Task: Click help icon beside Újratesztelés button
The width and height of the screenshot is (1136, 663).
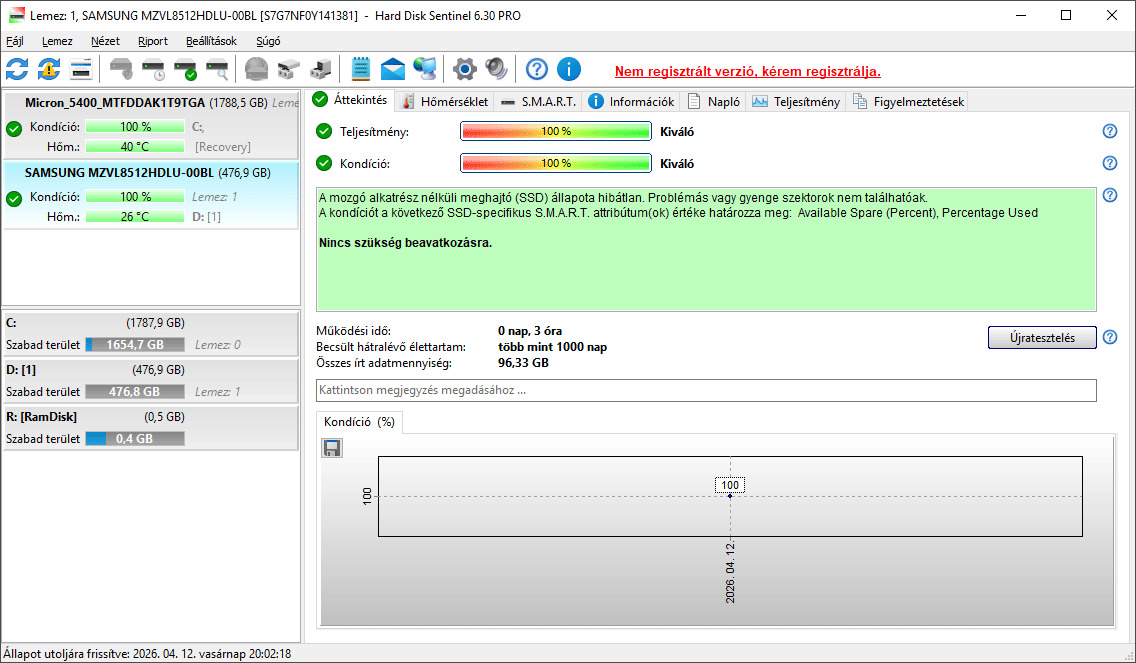Action: (x=1109, y=337)
